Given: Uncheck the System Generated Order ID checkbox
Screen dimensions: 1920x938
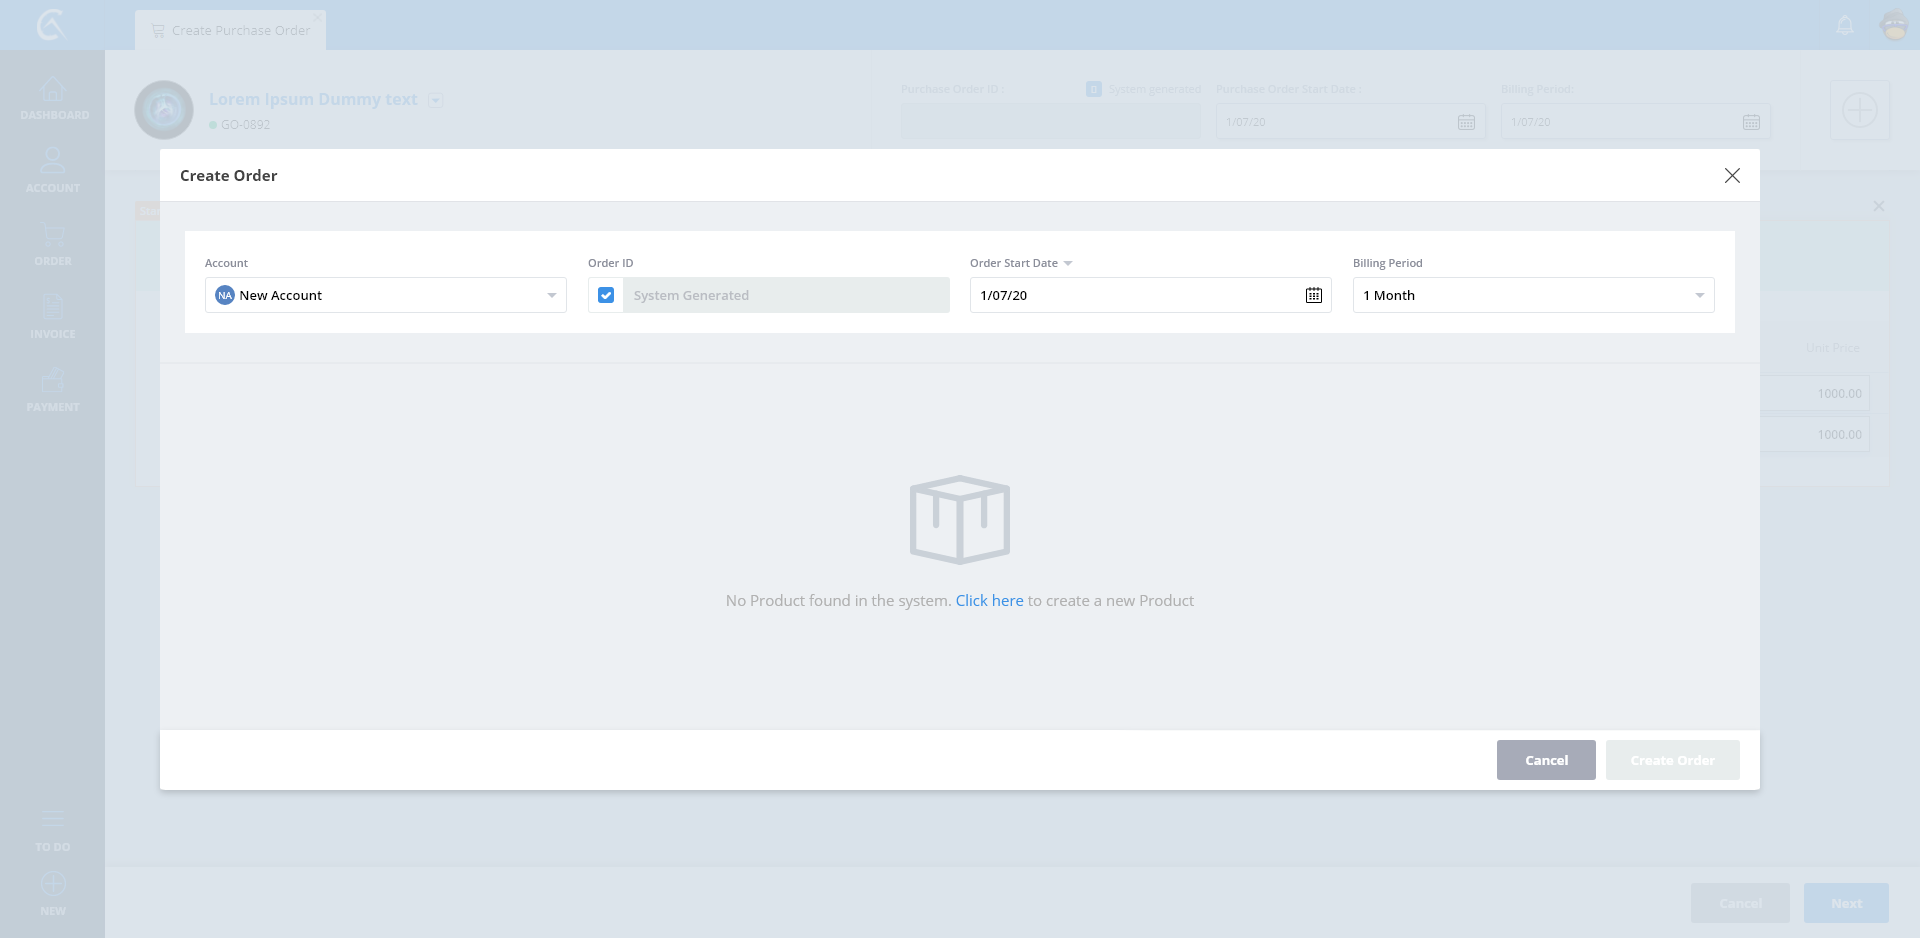Looking at the screenshot, I should click(606, 295).
